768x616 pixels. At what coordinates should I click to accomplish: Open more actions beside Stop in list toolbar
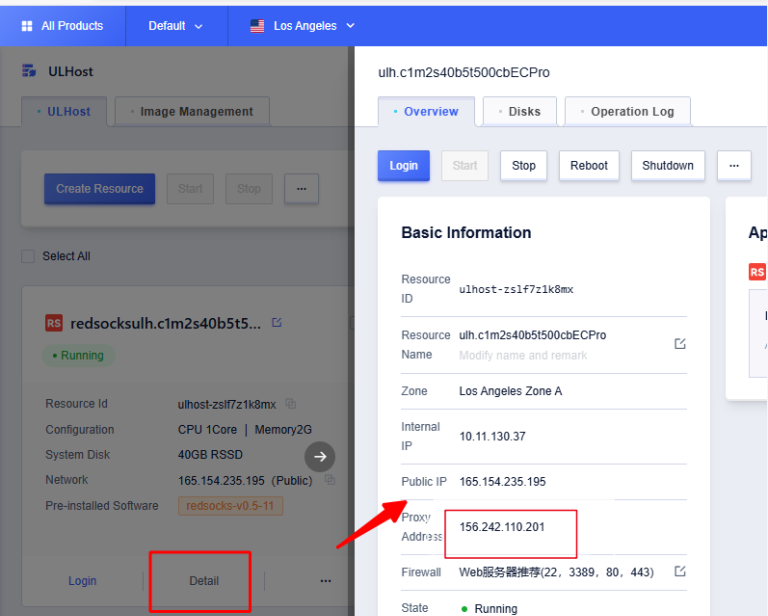[301, 189]
